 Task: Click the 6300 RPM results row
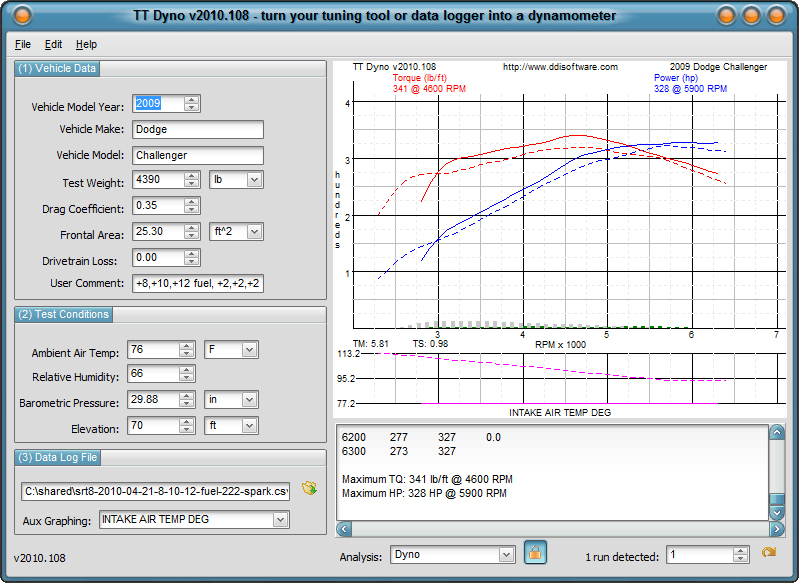(x=398, y=451)
